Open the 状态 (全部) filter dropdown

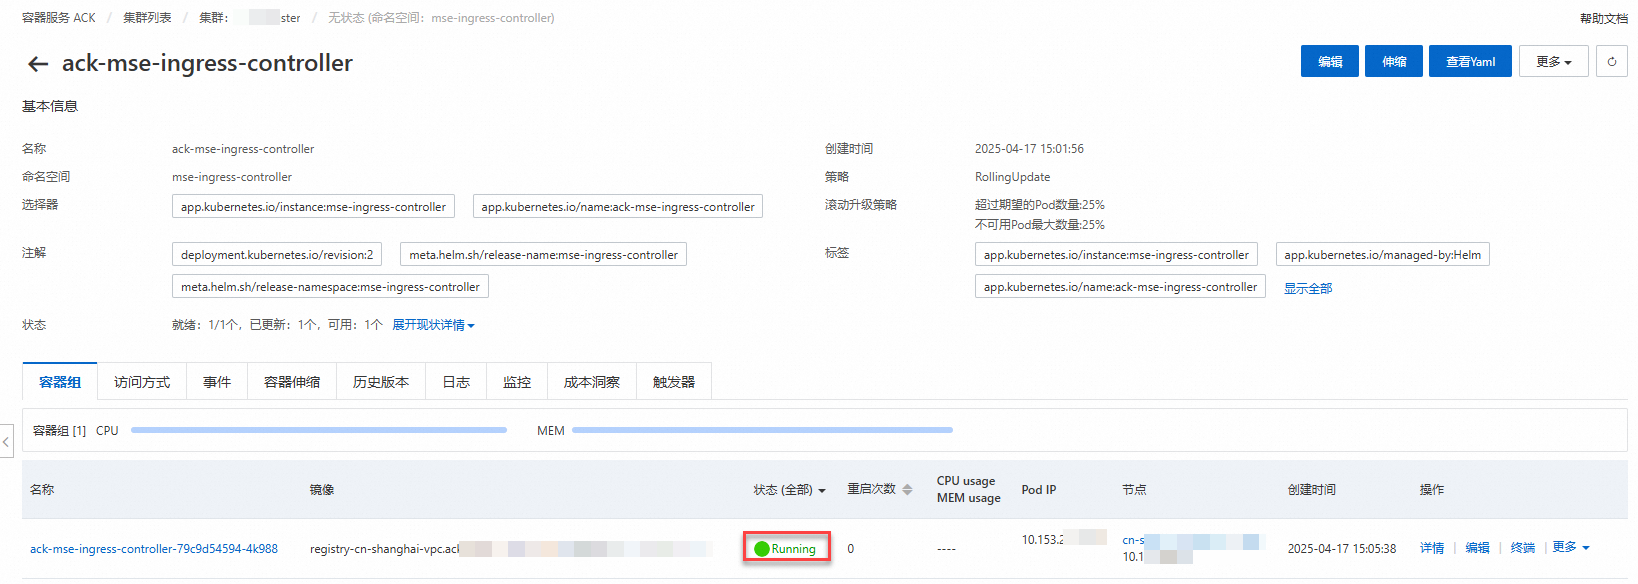pos(789,490)
